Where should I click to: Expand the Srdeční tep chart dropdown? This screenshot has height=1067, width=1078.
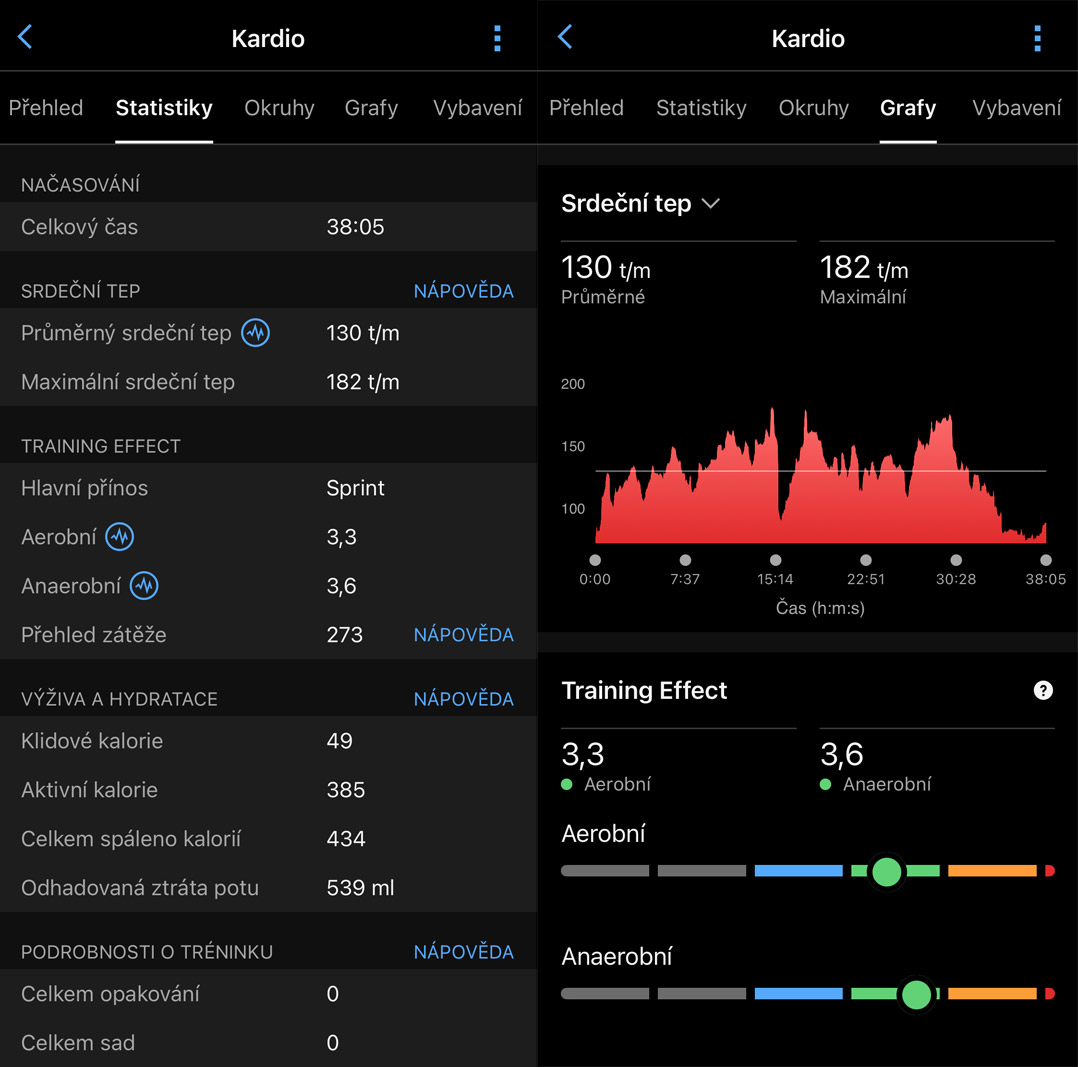(710, 203)
